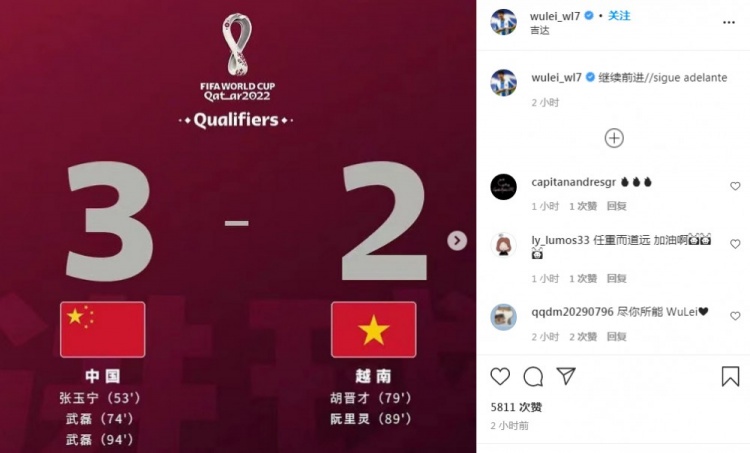Reply to ly_lumos33's comment via 回复
750x453 pixels.
pos(617,278)
